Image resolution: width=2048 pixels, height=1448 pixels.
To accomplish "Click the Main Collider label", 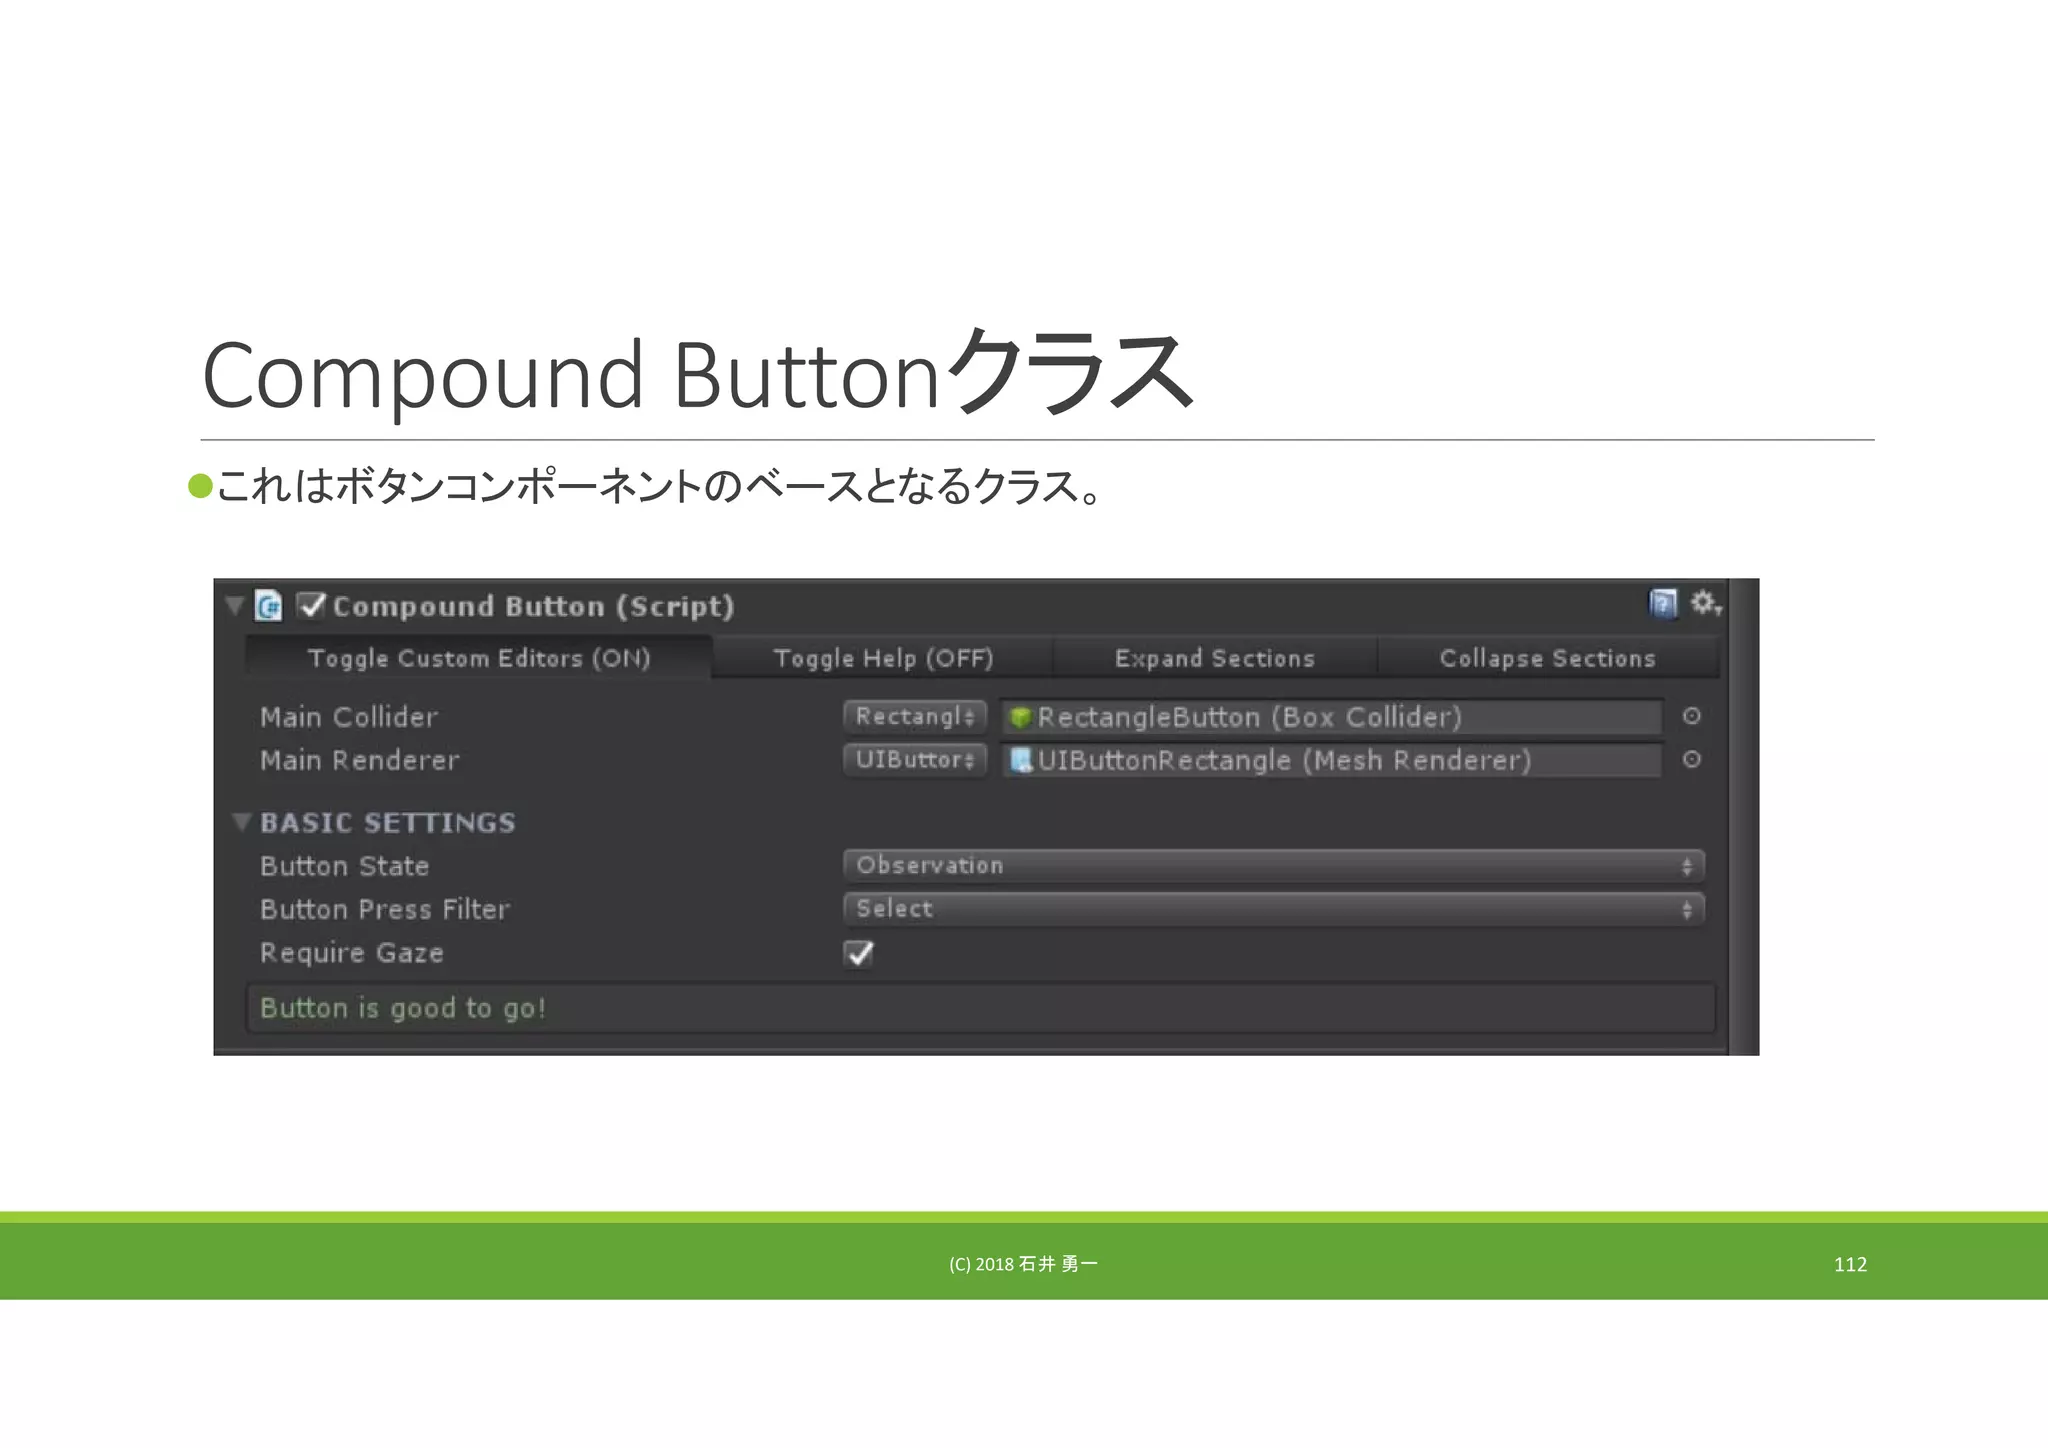I will pyautogui.click(x=349, y=717).
